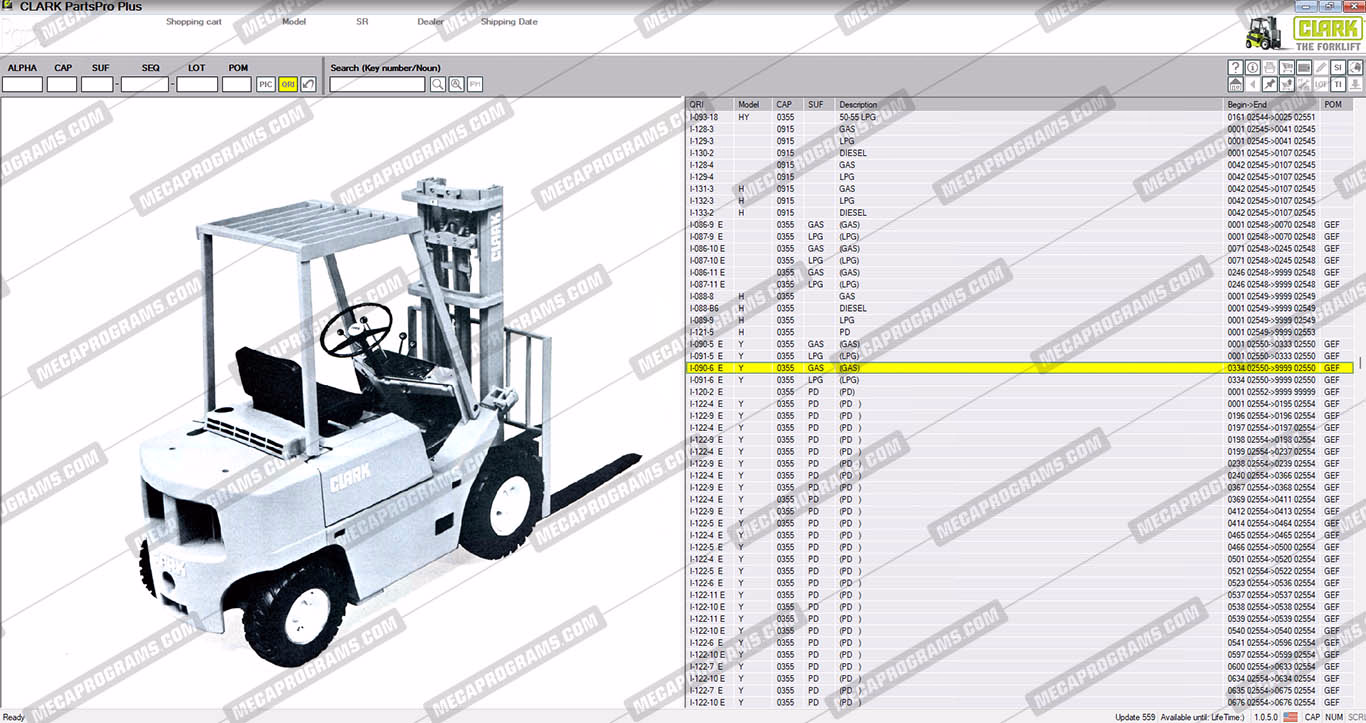Viewport: 1366px width, 723px height.
Task: Focus the SEQ input field
Action: (145, 85)
